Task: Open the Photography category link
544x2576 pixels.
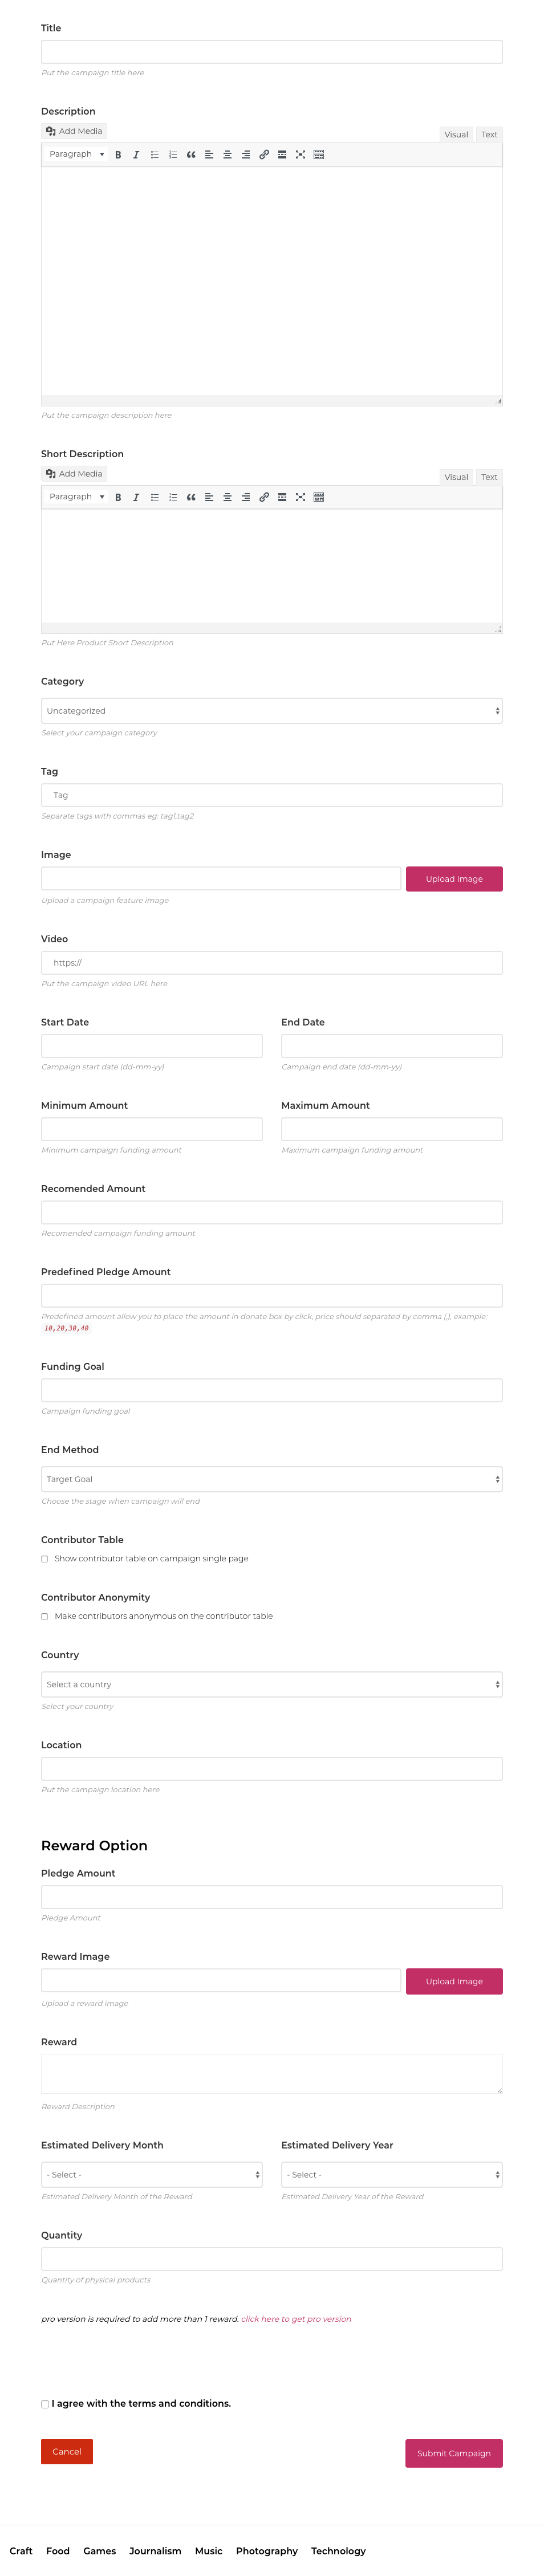Action: click(x=267, y=2551)
